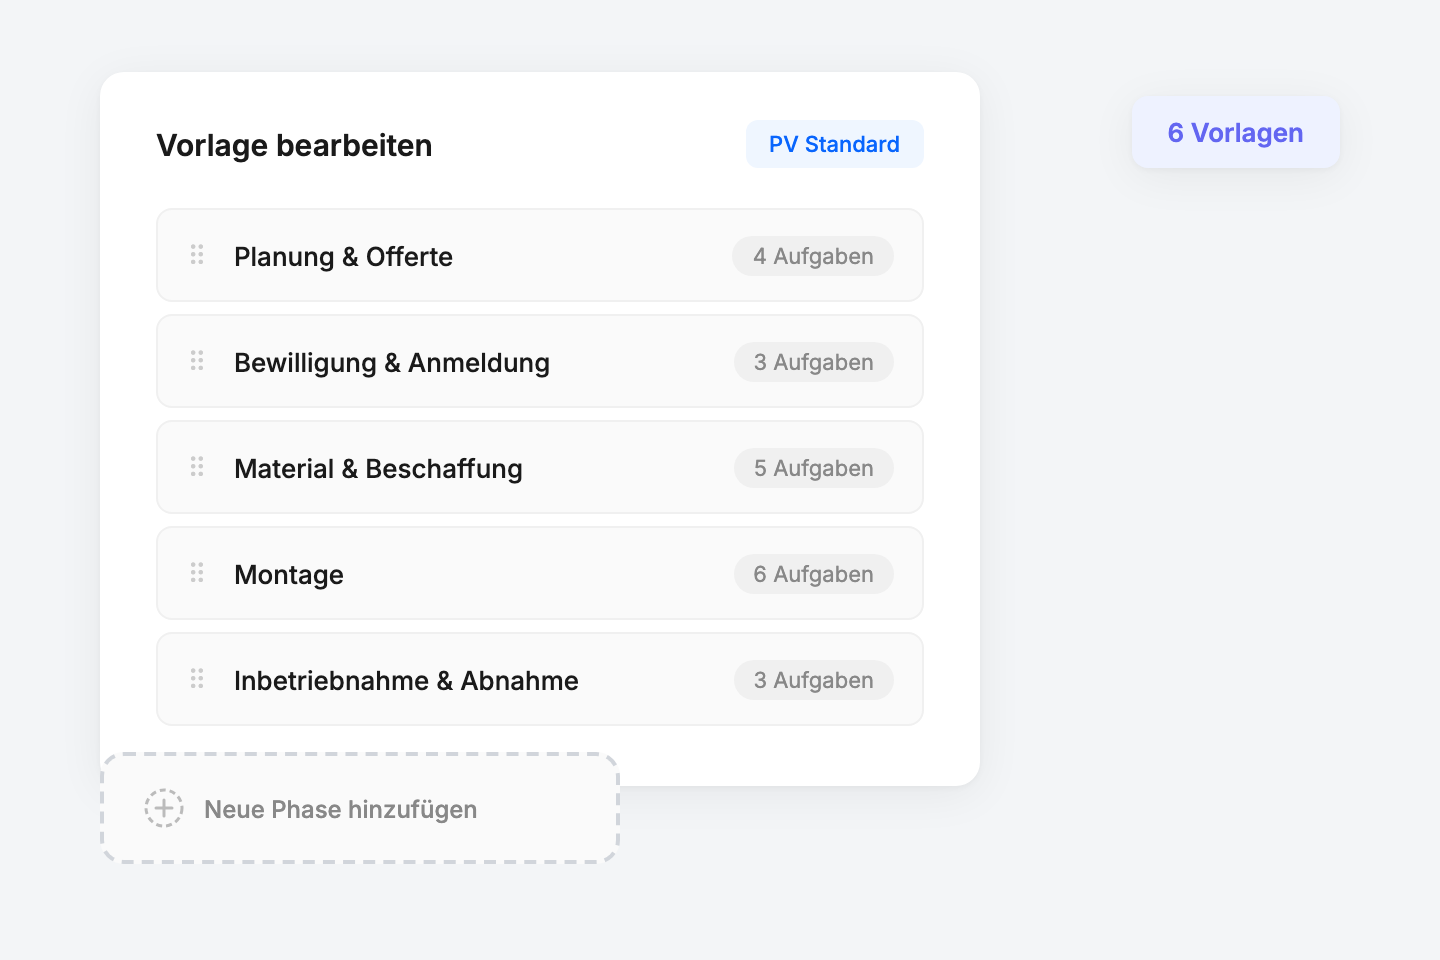
Task: Select the Material & Beschaffung row
Action: [378, 468]
